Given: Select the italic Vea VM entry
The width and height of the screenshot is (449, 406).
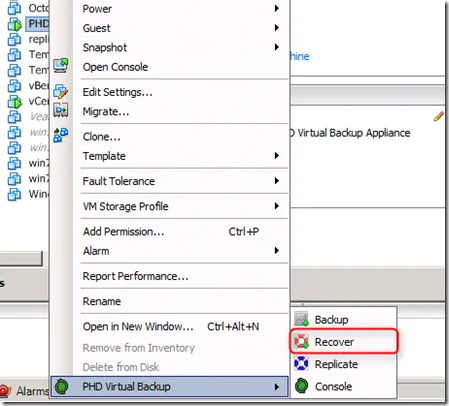Looking at the screenshot, I should [x=39, y=116].
